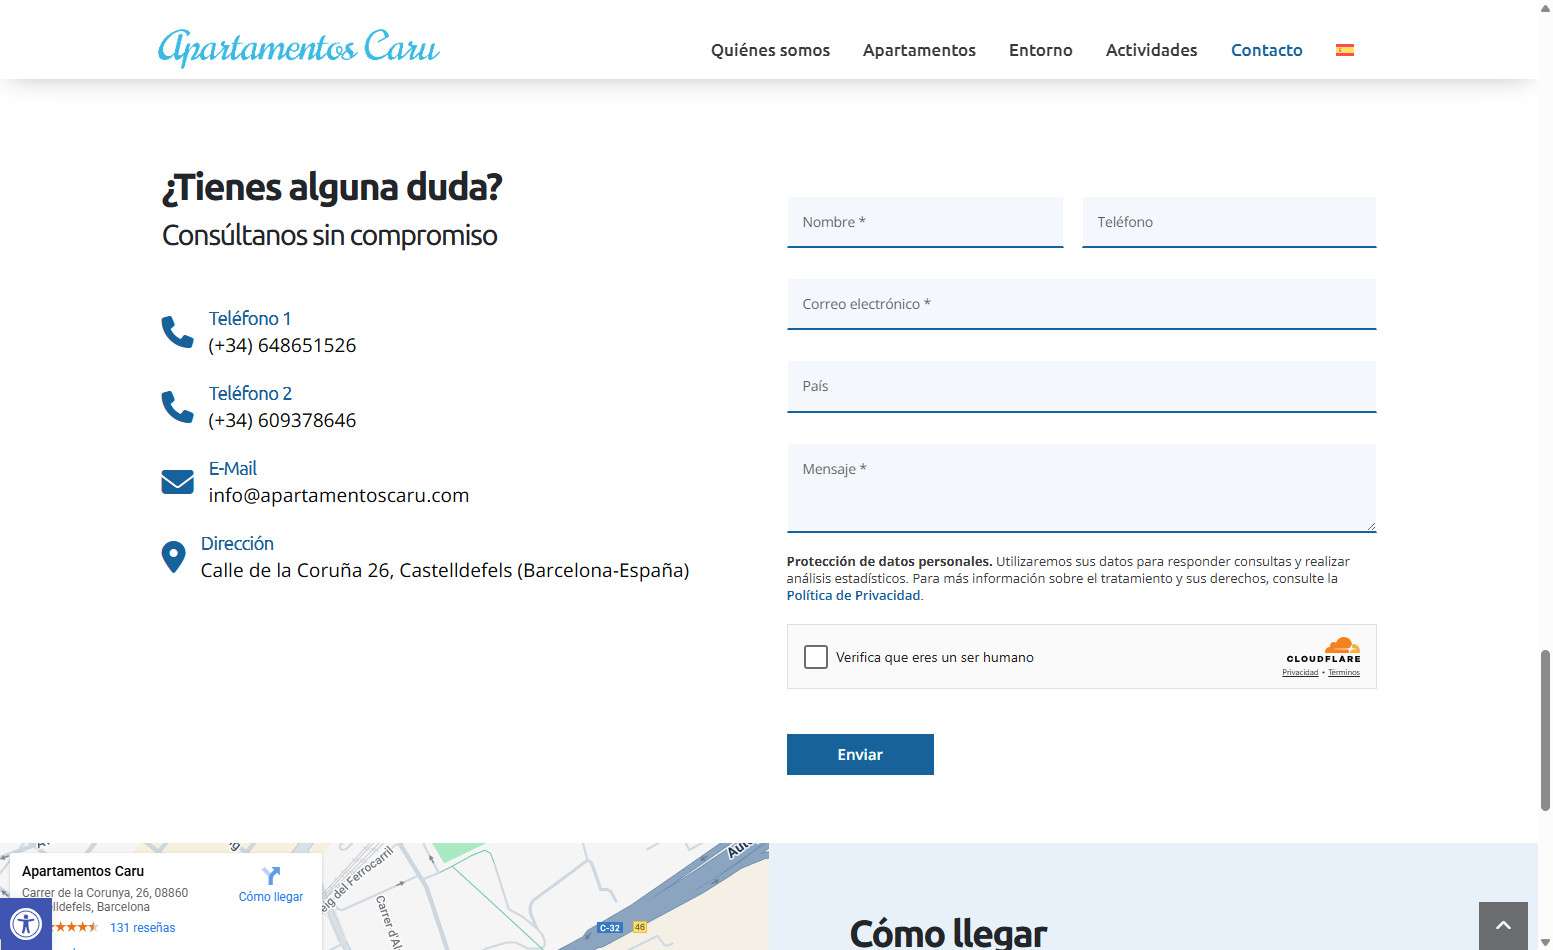Screen dimensions: 1553x950
Task: Open the Quiénes somos menu item
Action: [770, 50]
